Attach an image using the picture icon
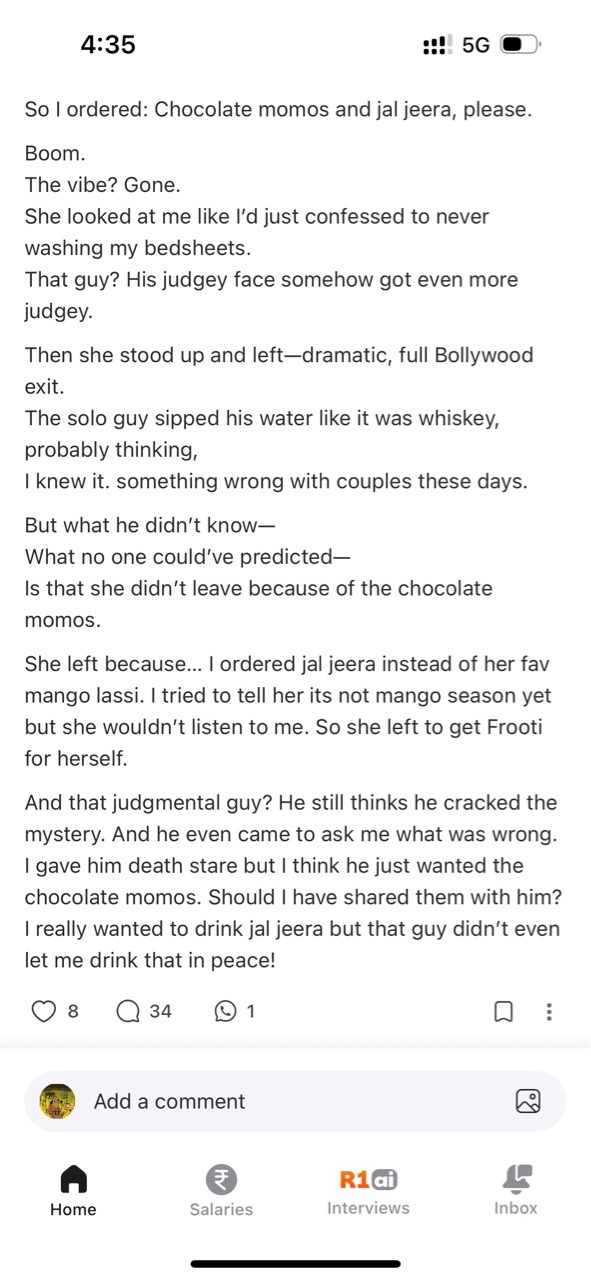 point(528,1101)
